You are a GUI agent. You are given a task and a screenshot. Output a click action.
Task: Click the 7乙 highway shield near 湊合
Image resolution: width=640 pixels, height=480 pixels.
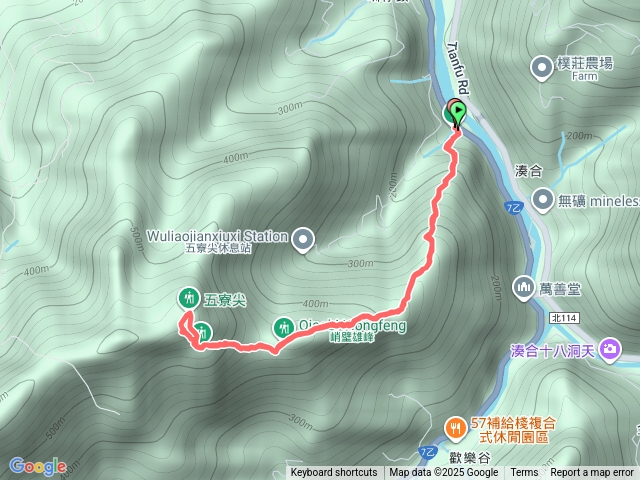[513, 208]
